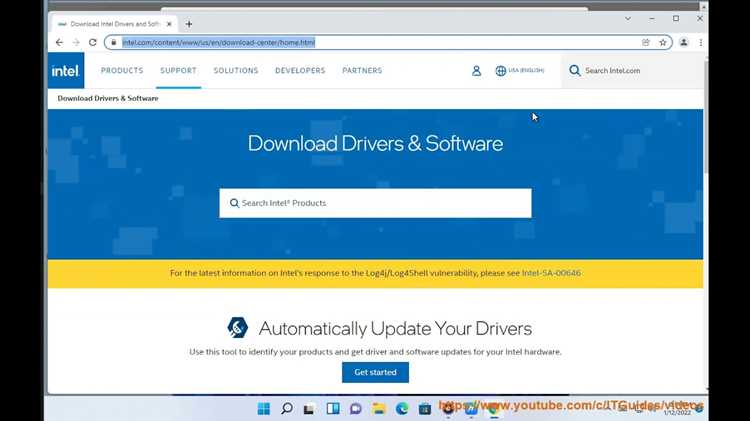Viewport: 750px width, 421px height.
Task: Close the Download Intel Drivers tab
Action: (169, 24)
